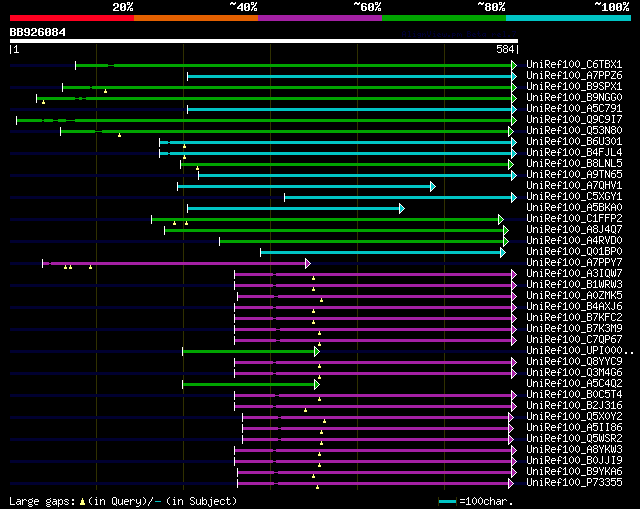Select the UniRef100_A8J4Q7 label
Image resolution: width=640 pixels, height=509 pixels.
(574, 230)
